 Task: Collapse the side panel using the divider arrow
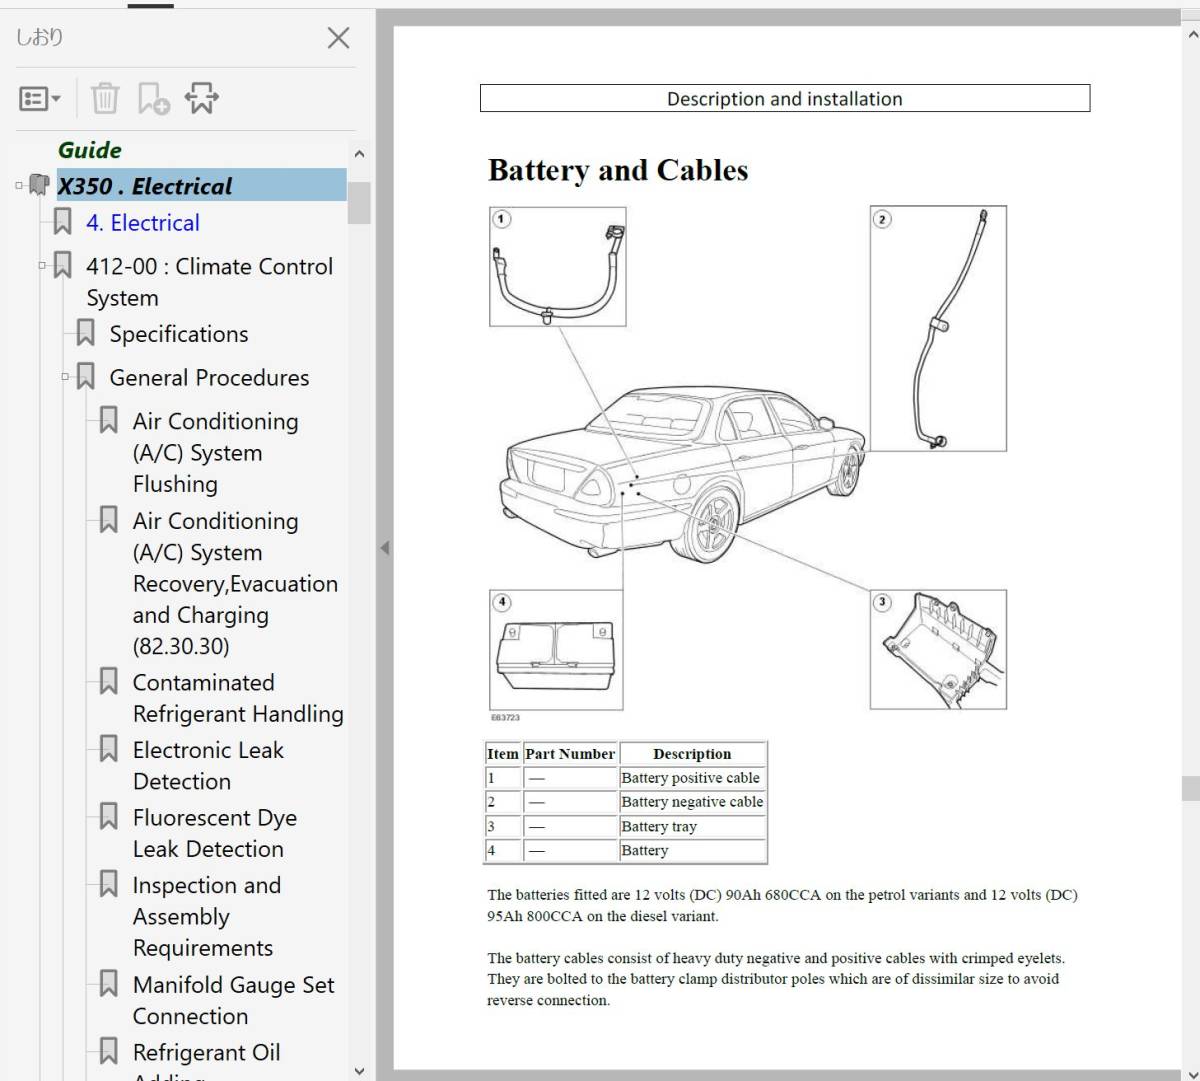(x=384, y=548)
